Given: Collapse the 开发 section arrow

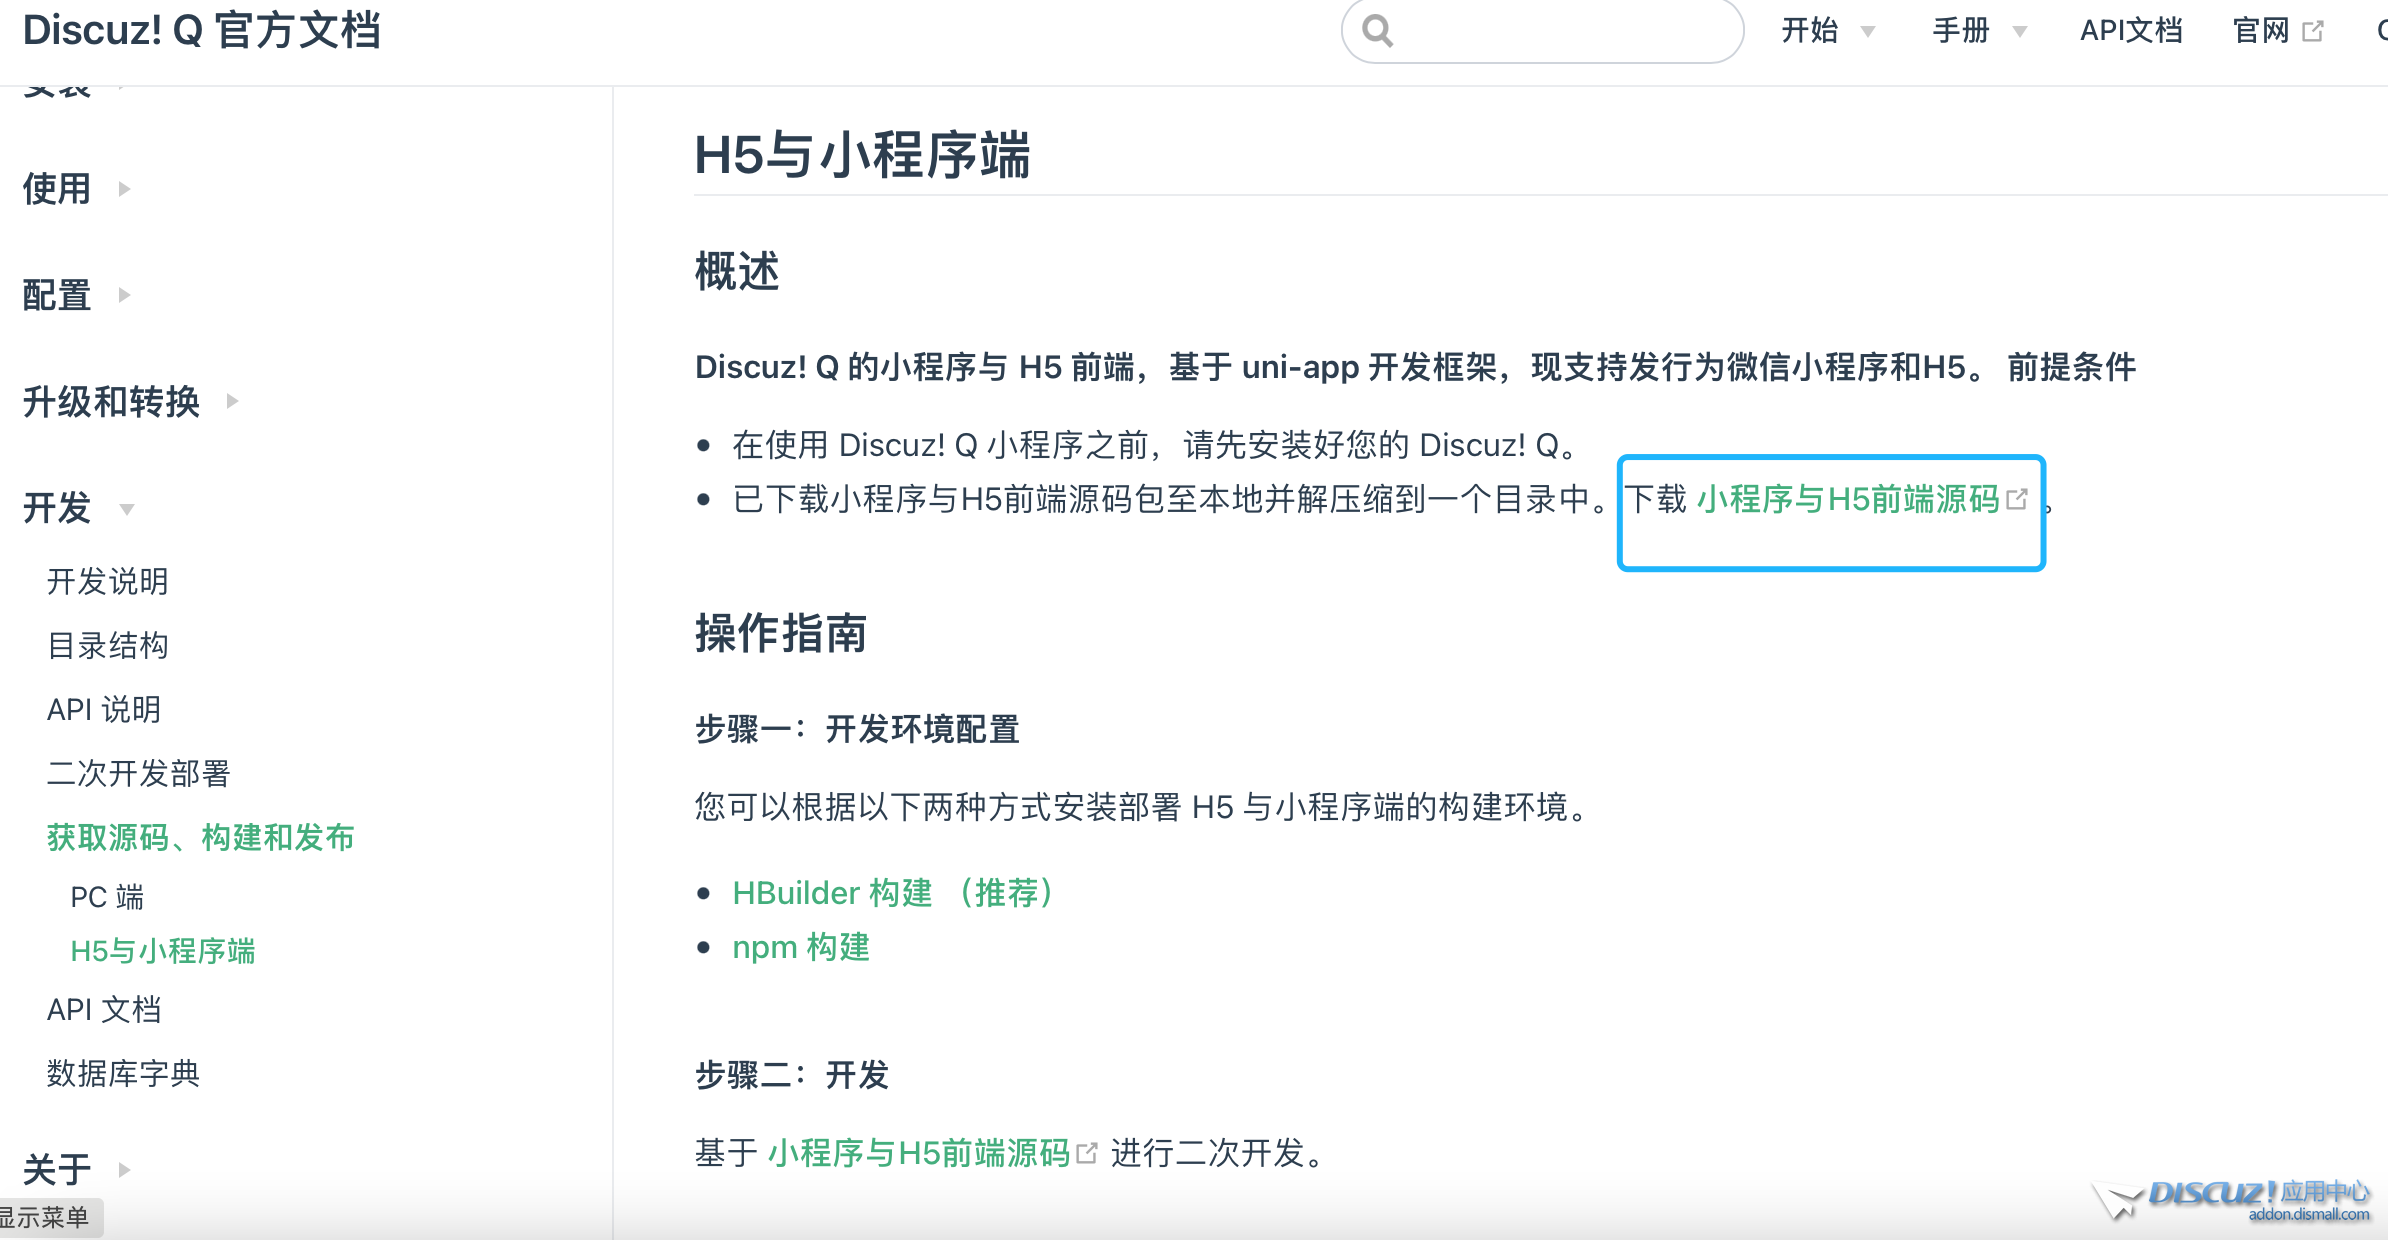Looking at the screenshot, I should pyautogui.click(x=127, y=509).
